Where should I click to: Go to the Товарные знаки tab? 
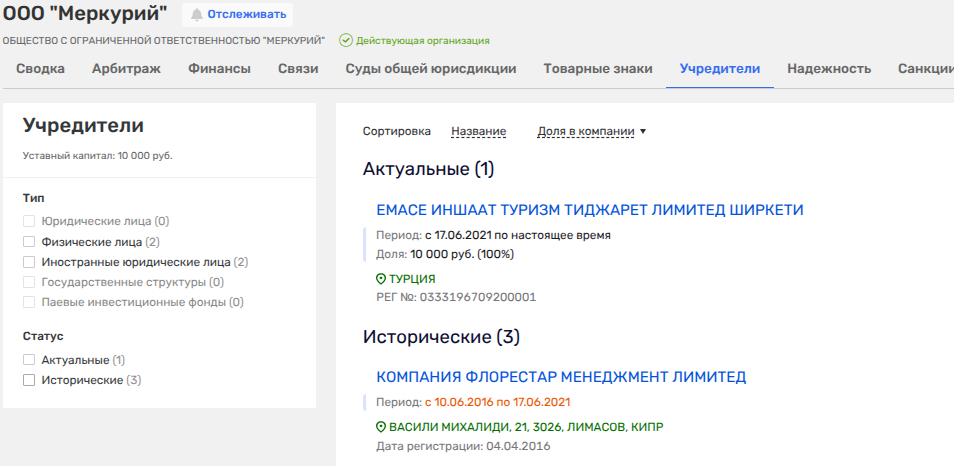pos(598,69)
